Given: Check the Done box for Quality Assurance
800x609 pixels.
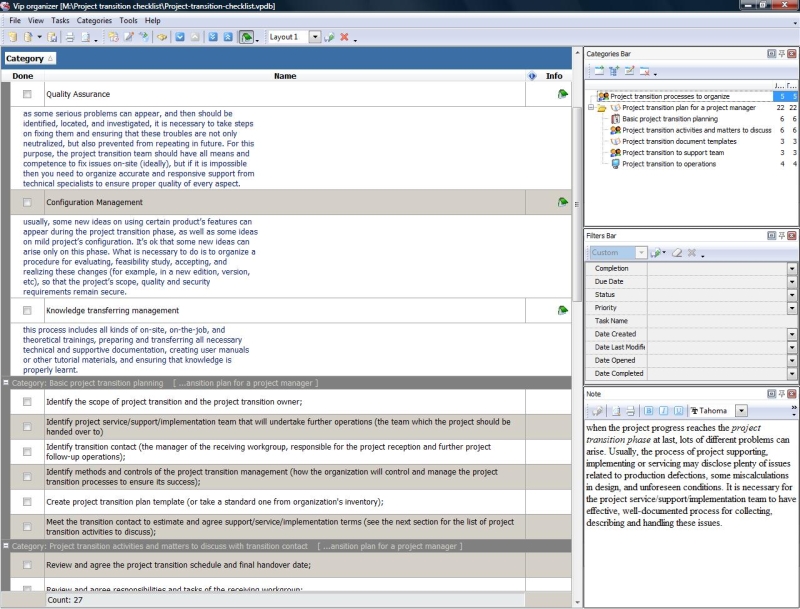Looking at the screenshot, I should (27, 94).
